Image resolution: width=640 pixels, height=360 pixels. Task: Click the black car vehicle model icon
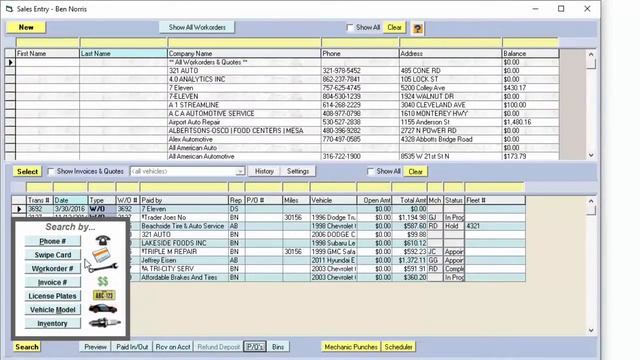point(103,309)
